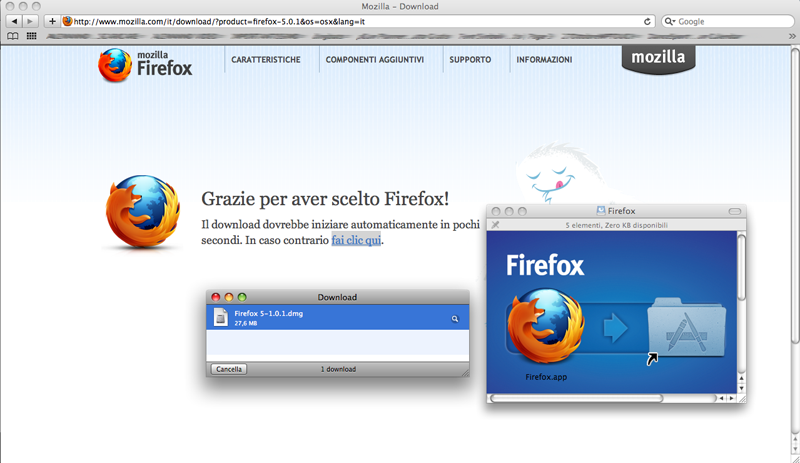Click the Safari back arrow button
The image size is (800, 463).
tap(14, 21)
